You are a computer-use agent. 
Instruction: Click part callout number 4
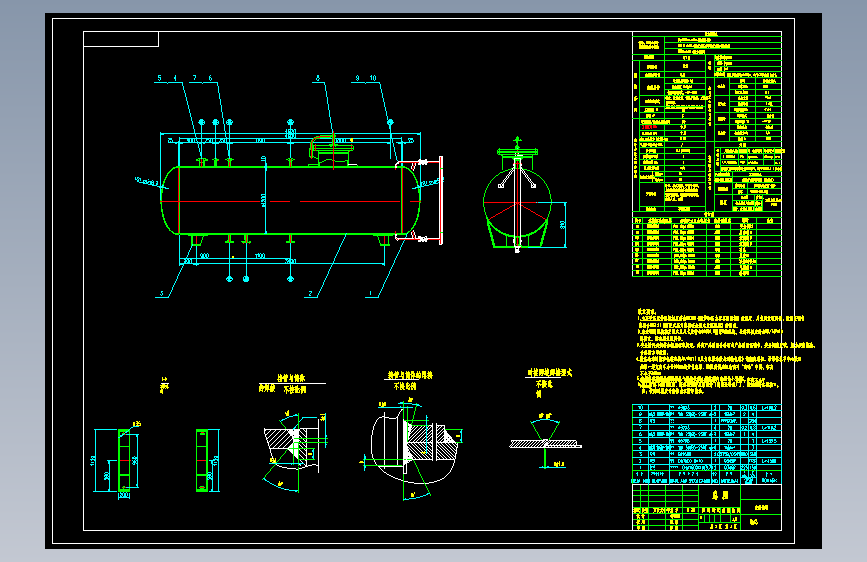(x=175, y=78)
